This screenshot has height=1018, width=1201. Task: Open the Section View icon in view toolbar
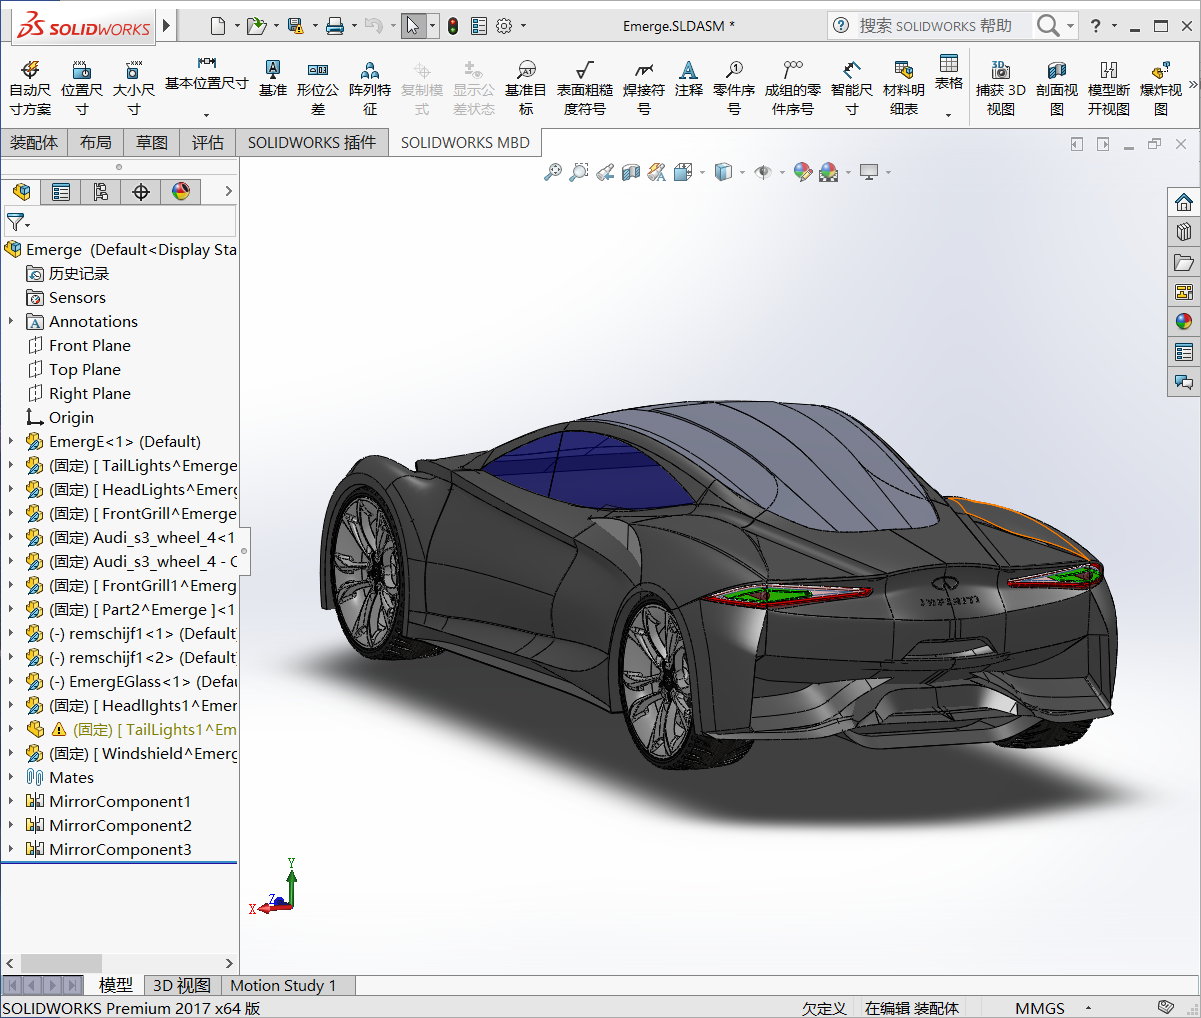coord(631,172)
